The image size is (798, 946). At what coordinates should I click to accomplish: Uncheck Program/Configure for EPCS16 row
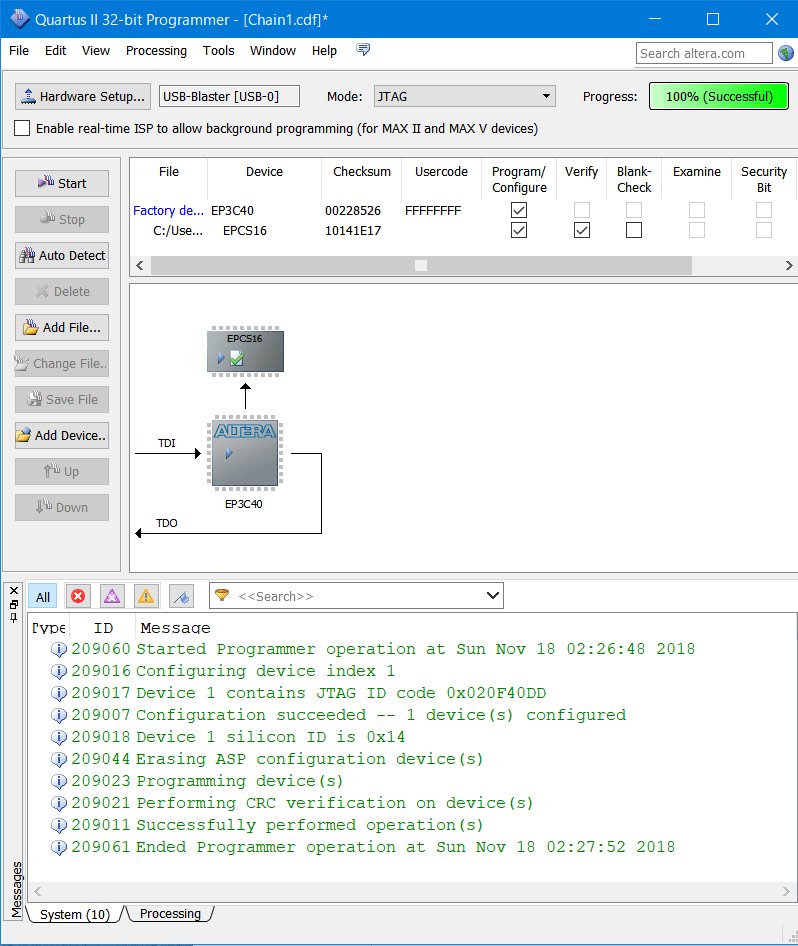[x=519, y=230]
